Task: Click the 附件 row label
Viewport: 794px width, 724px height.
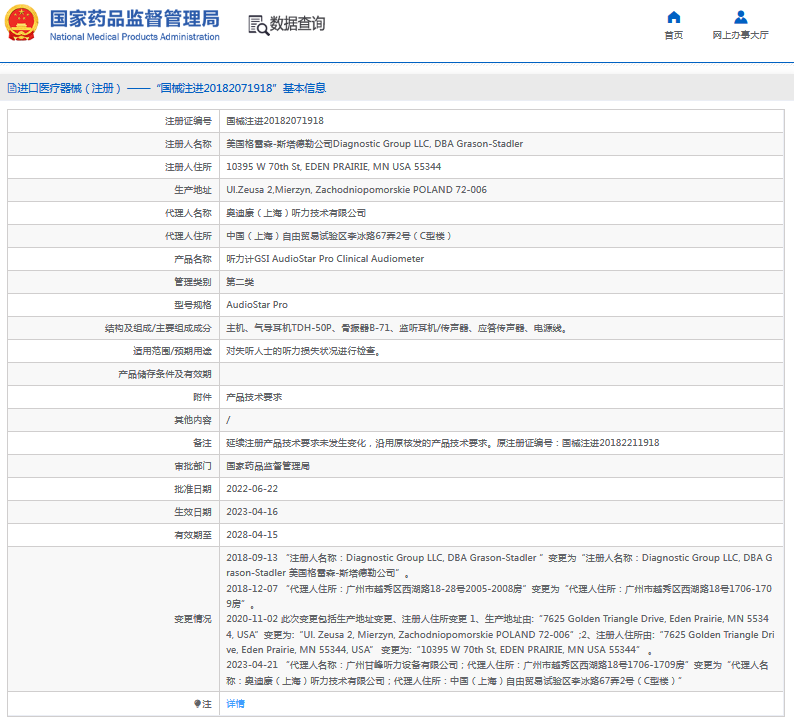Action: click(x=202, y=397)
